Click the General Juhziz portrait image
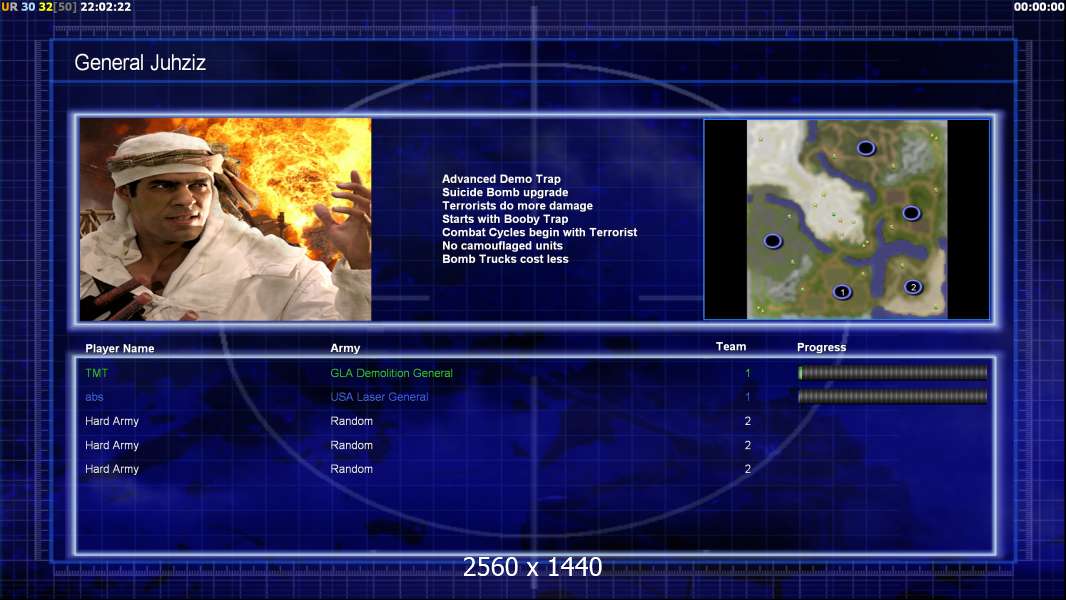 pyautogui.click(x=225, y=219)
